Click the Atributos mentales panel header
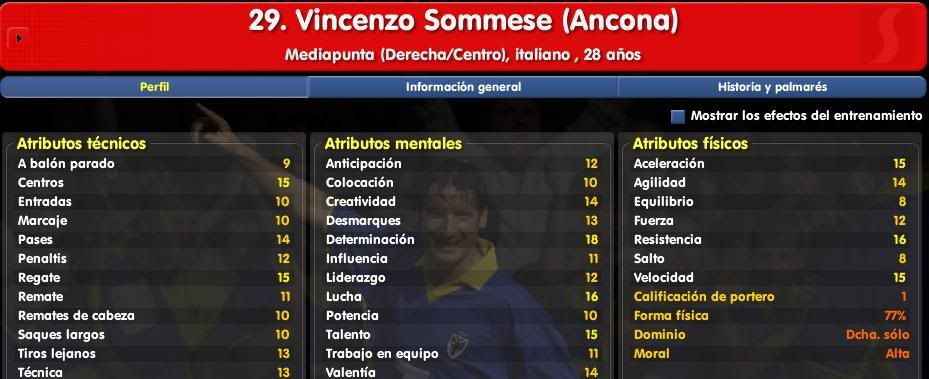 click(393, 143)
